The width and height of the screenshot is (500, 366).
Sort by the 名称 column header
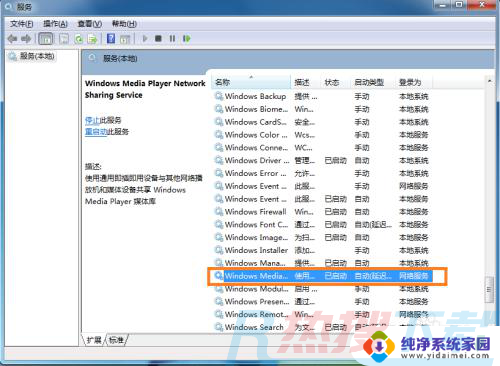click(x=251, y=82)
